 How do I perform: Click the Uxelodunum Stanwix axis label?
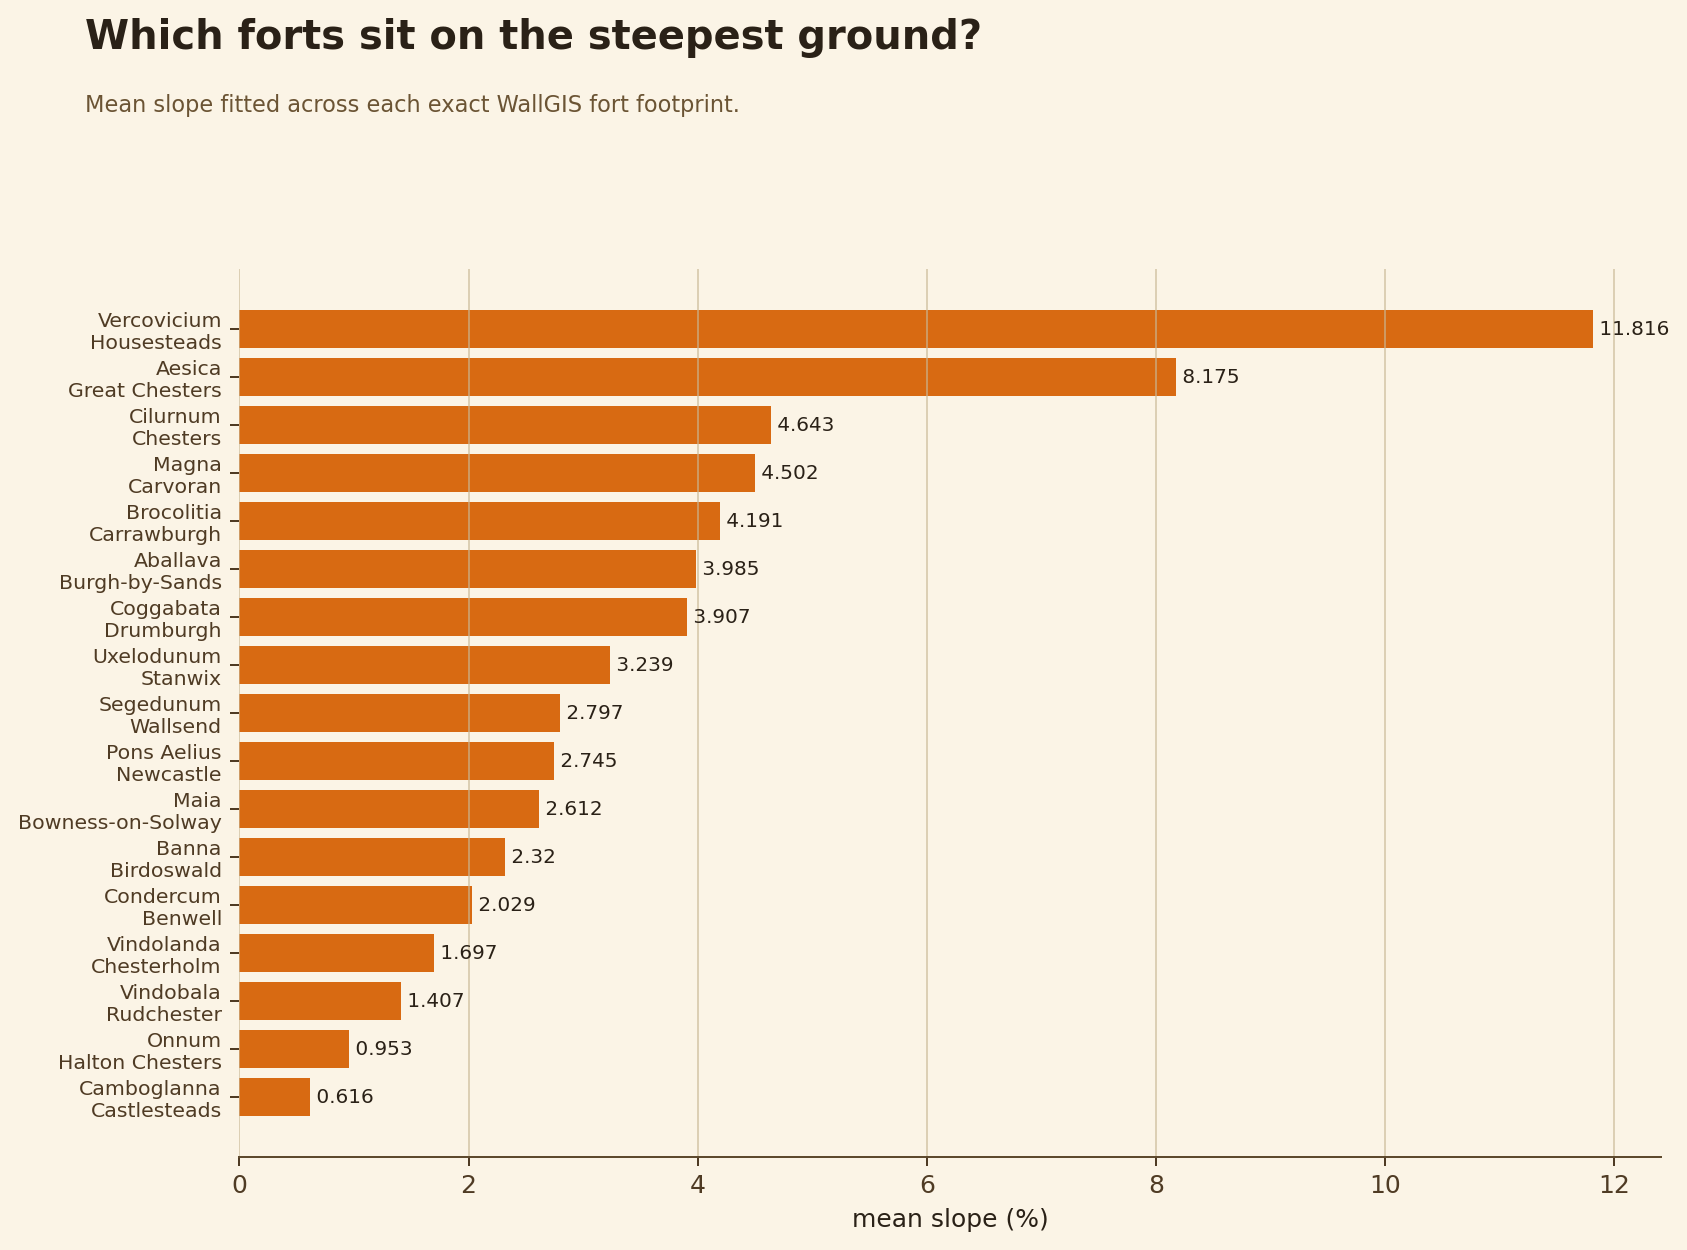[157, 667]
